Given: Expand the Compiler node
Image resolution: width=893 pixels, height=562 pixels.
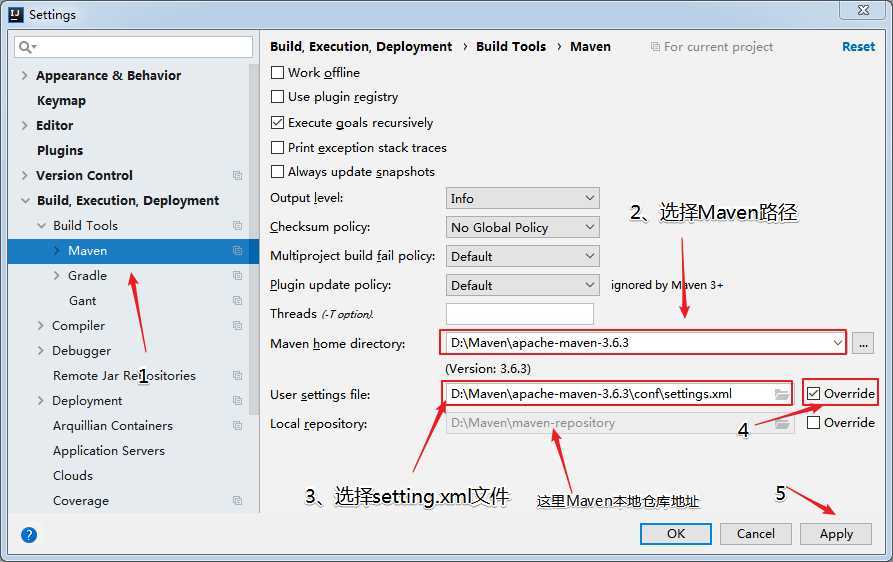Looking at the screenshot, I should 40,326.
